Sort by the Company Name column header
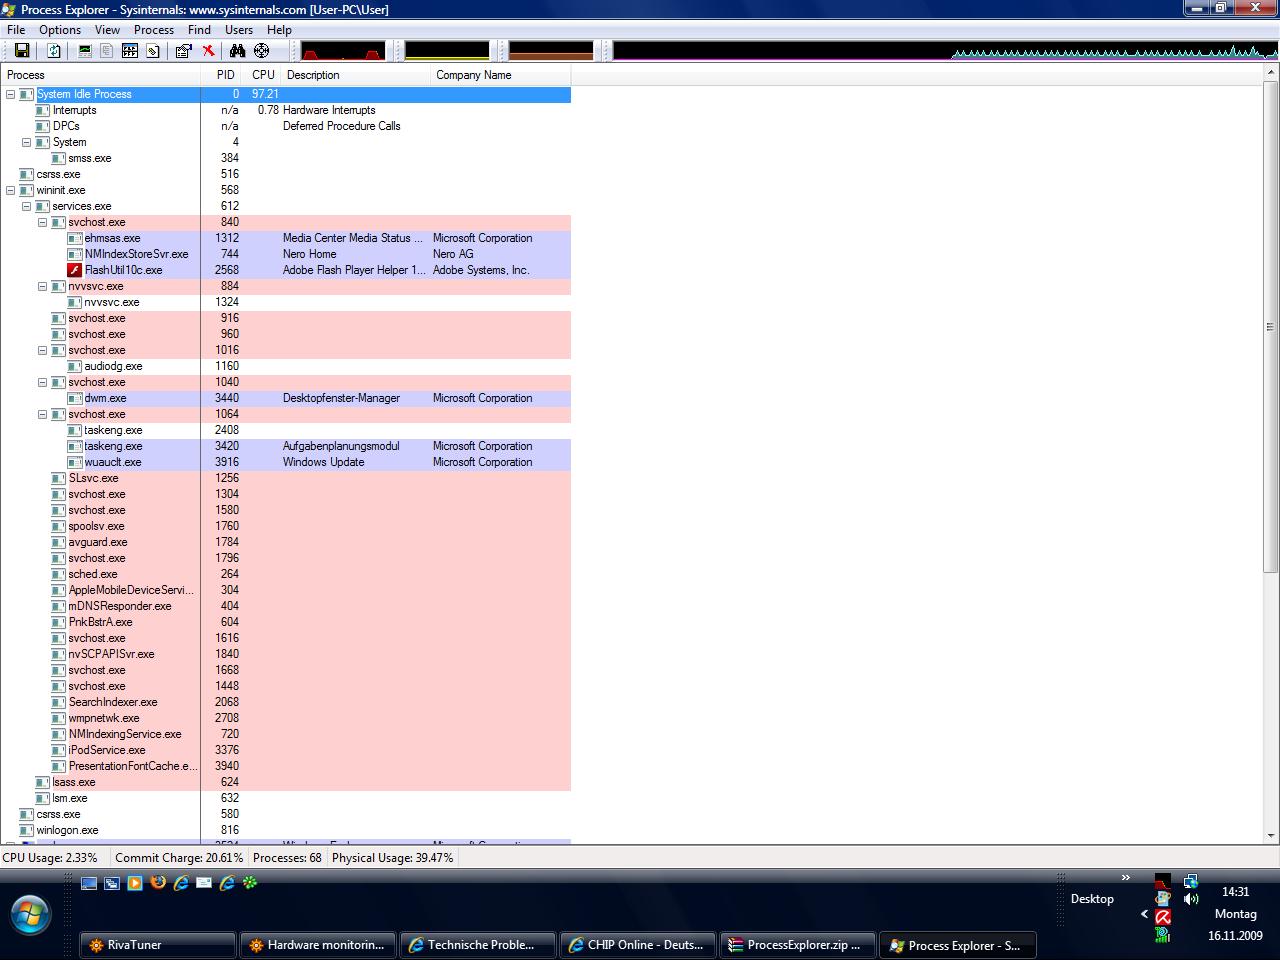Image resolution: width=1280 pixels, height=960 pixels. point(501,75)
